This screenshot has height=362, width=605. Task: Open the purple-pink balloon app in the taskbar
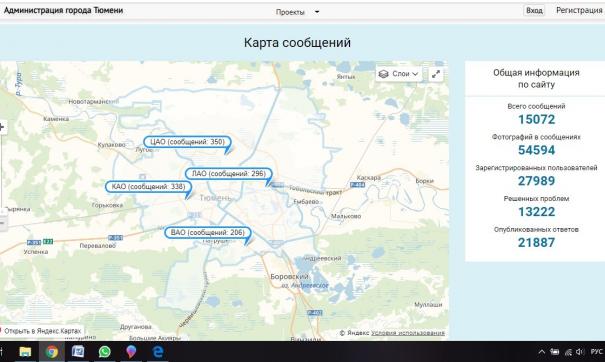(131, 352)
